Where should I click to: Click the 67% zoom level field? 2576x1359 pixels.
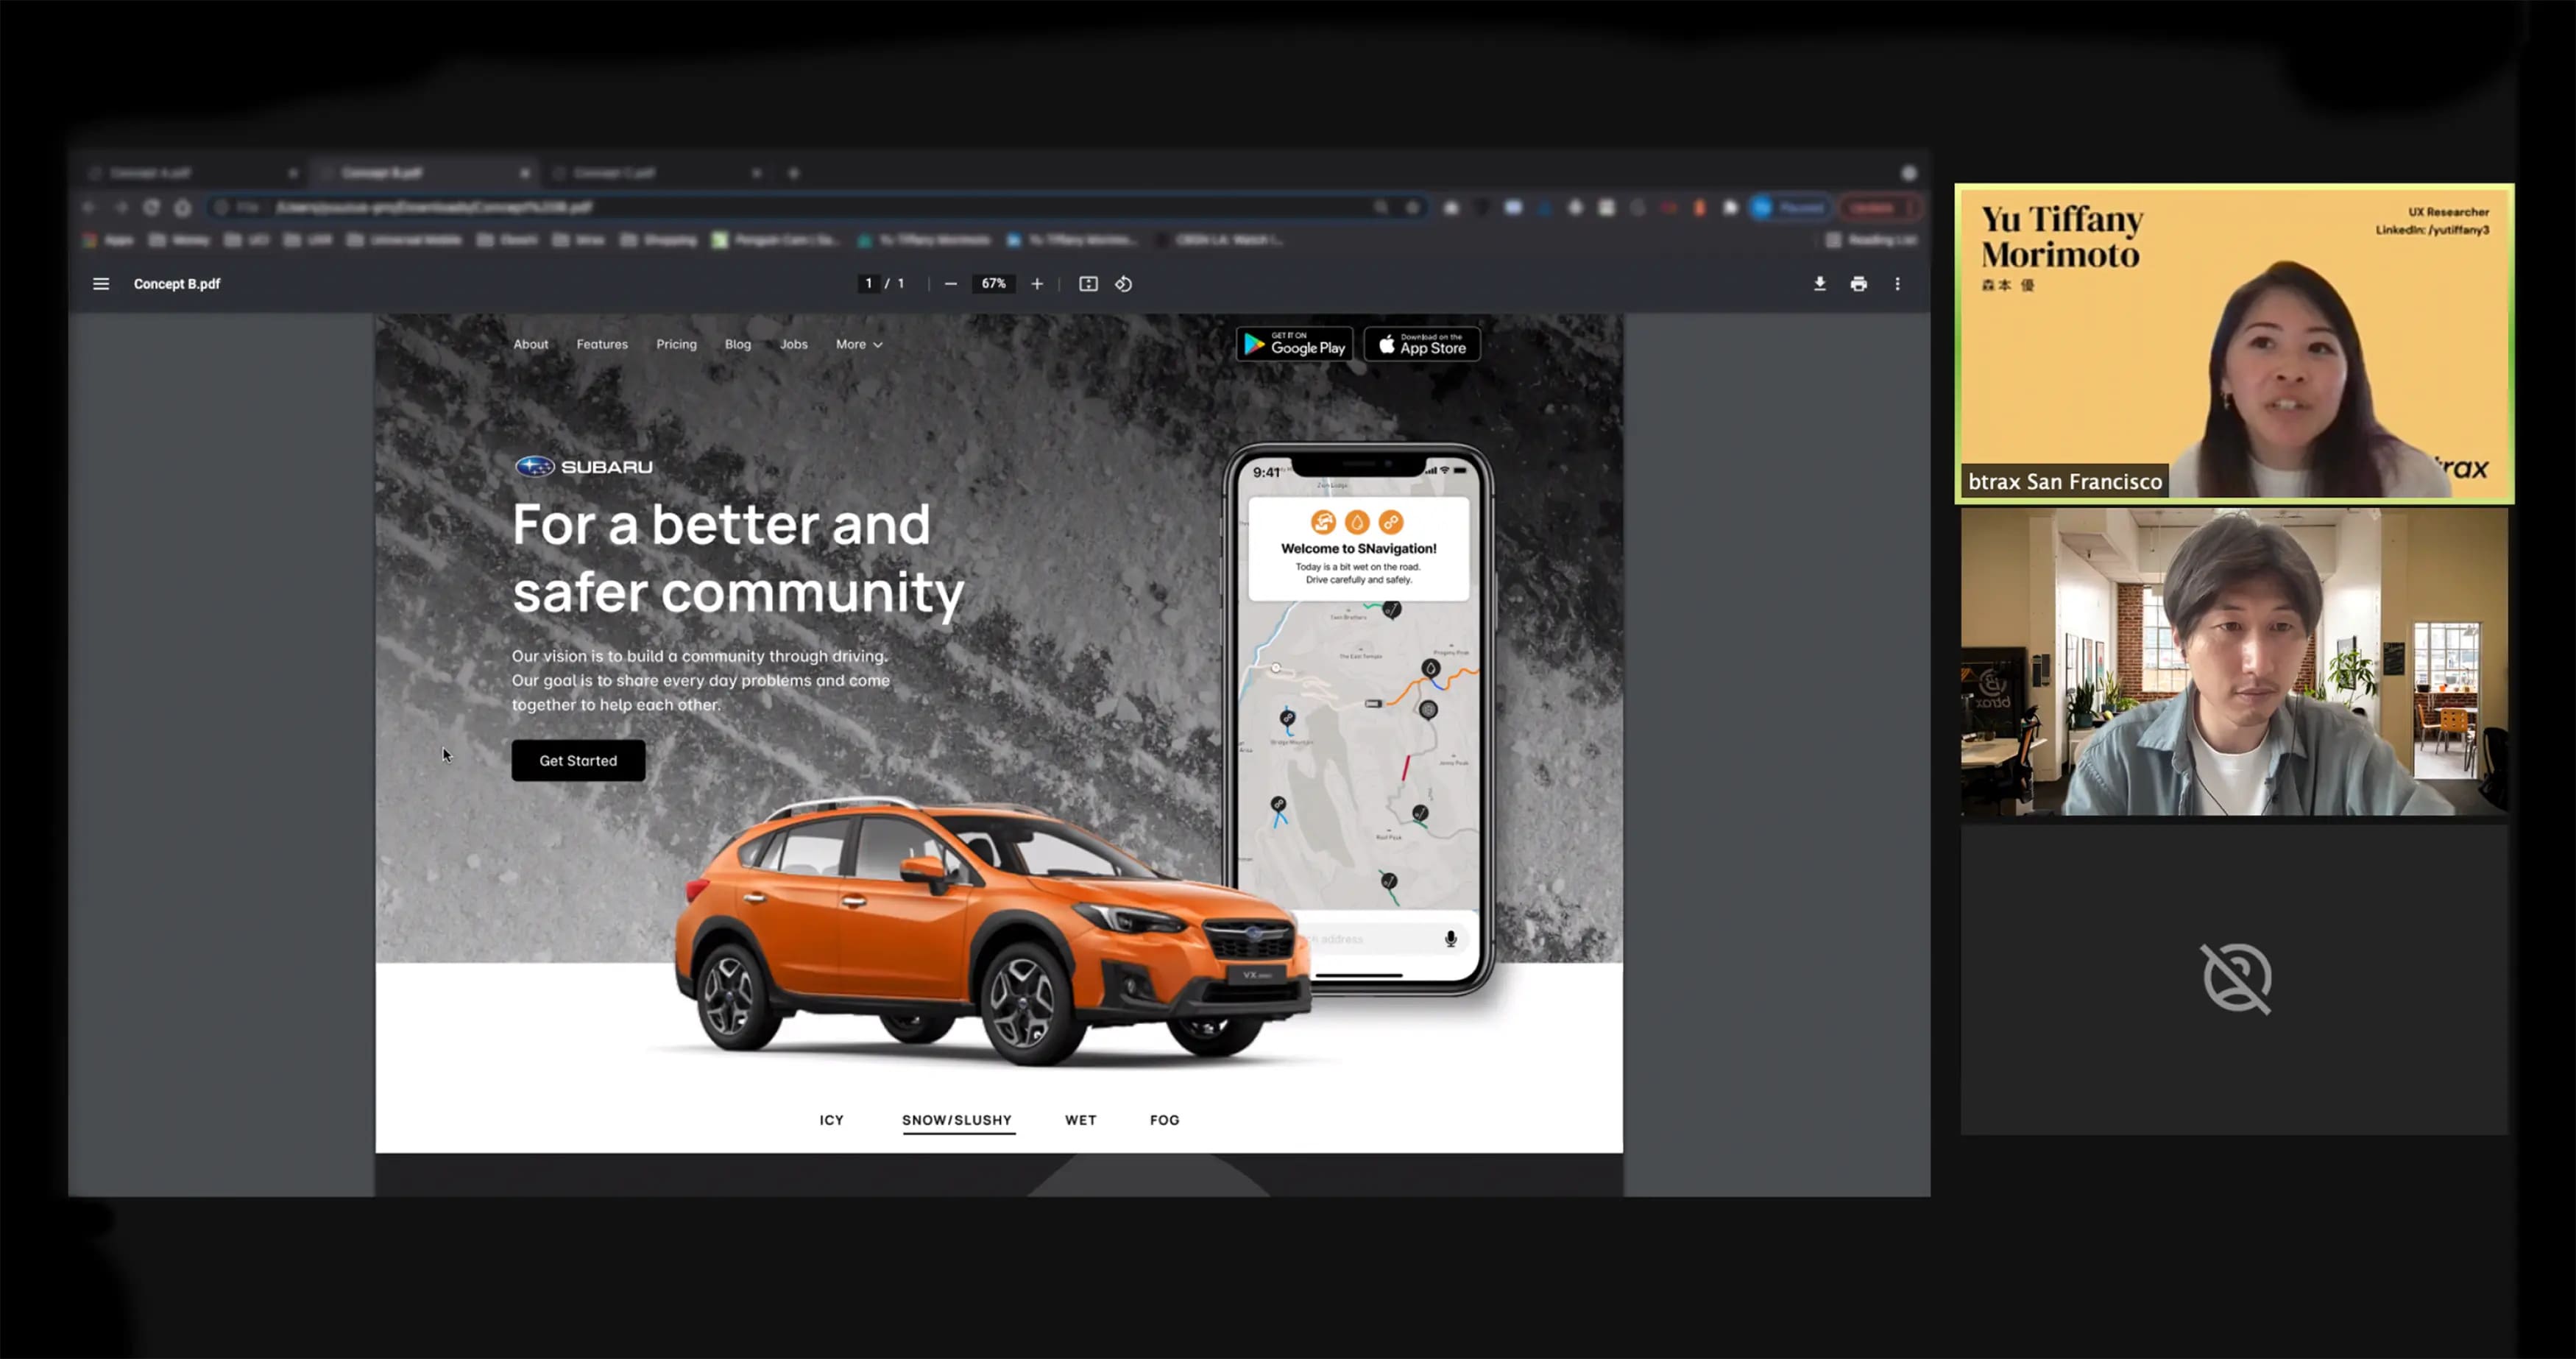993,284
